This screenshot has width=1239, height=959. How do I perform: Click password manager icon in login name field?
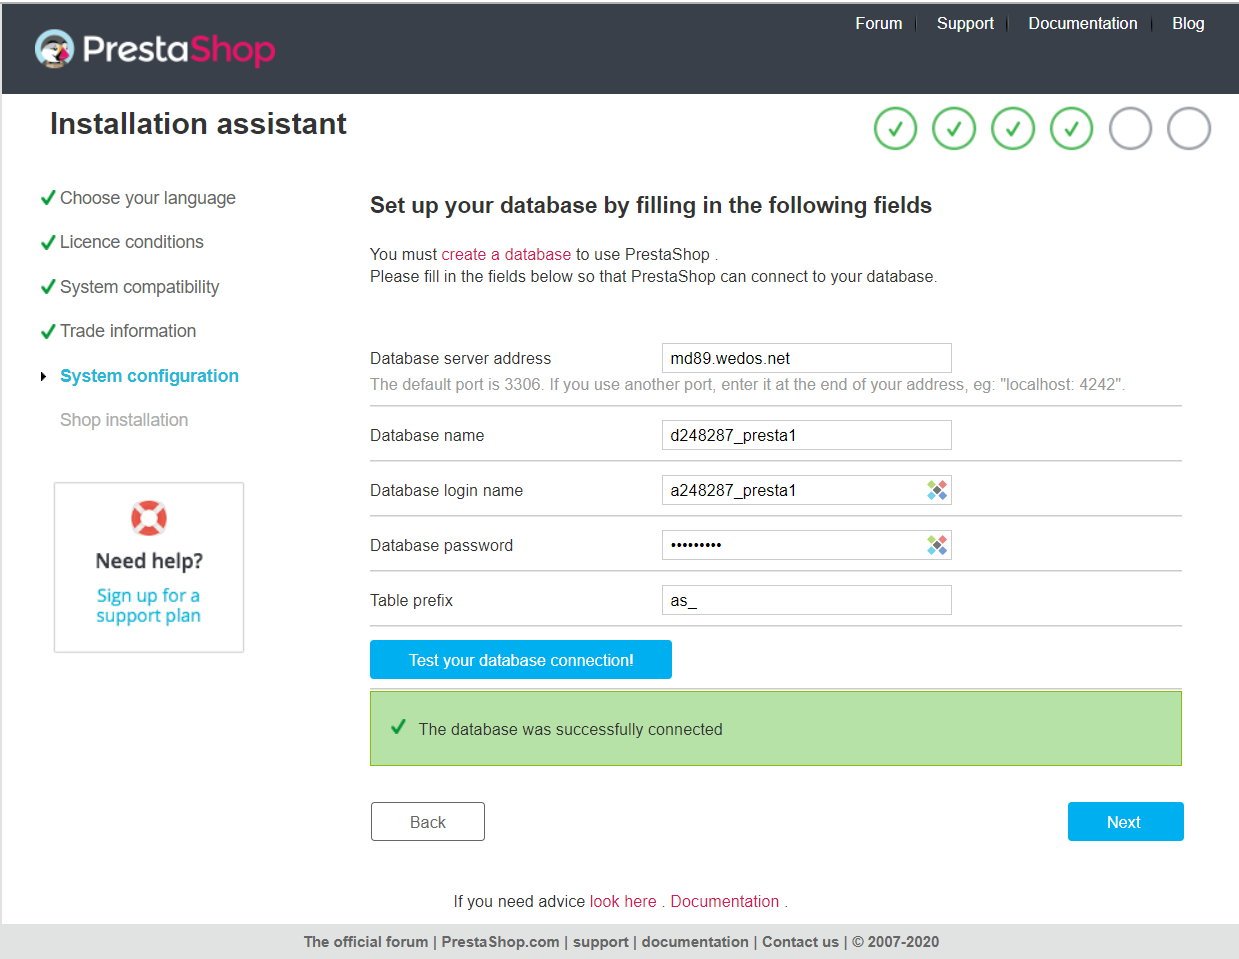pos(937,490)
